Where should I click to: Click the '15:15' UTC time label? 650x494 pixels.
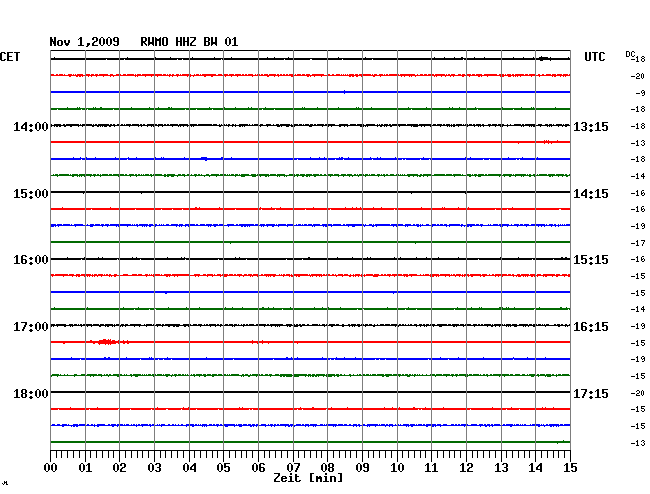(591, 260)
